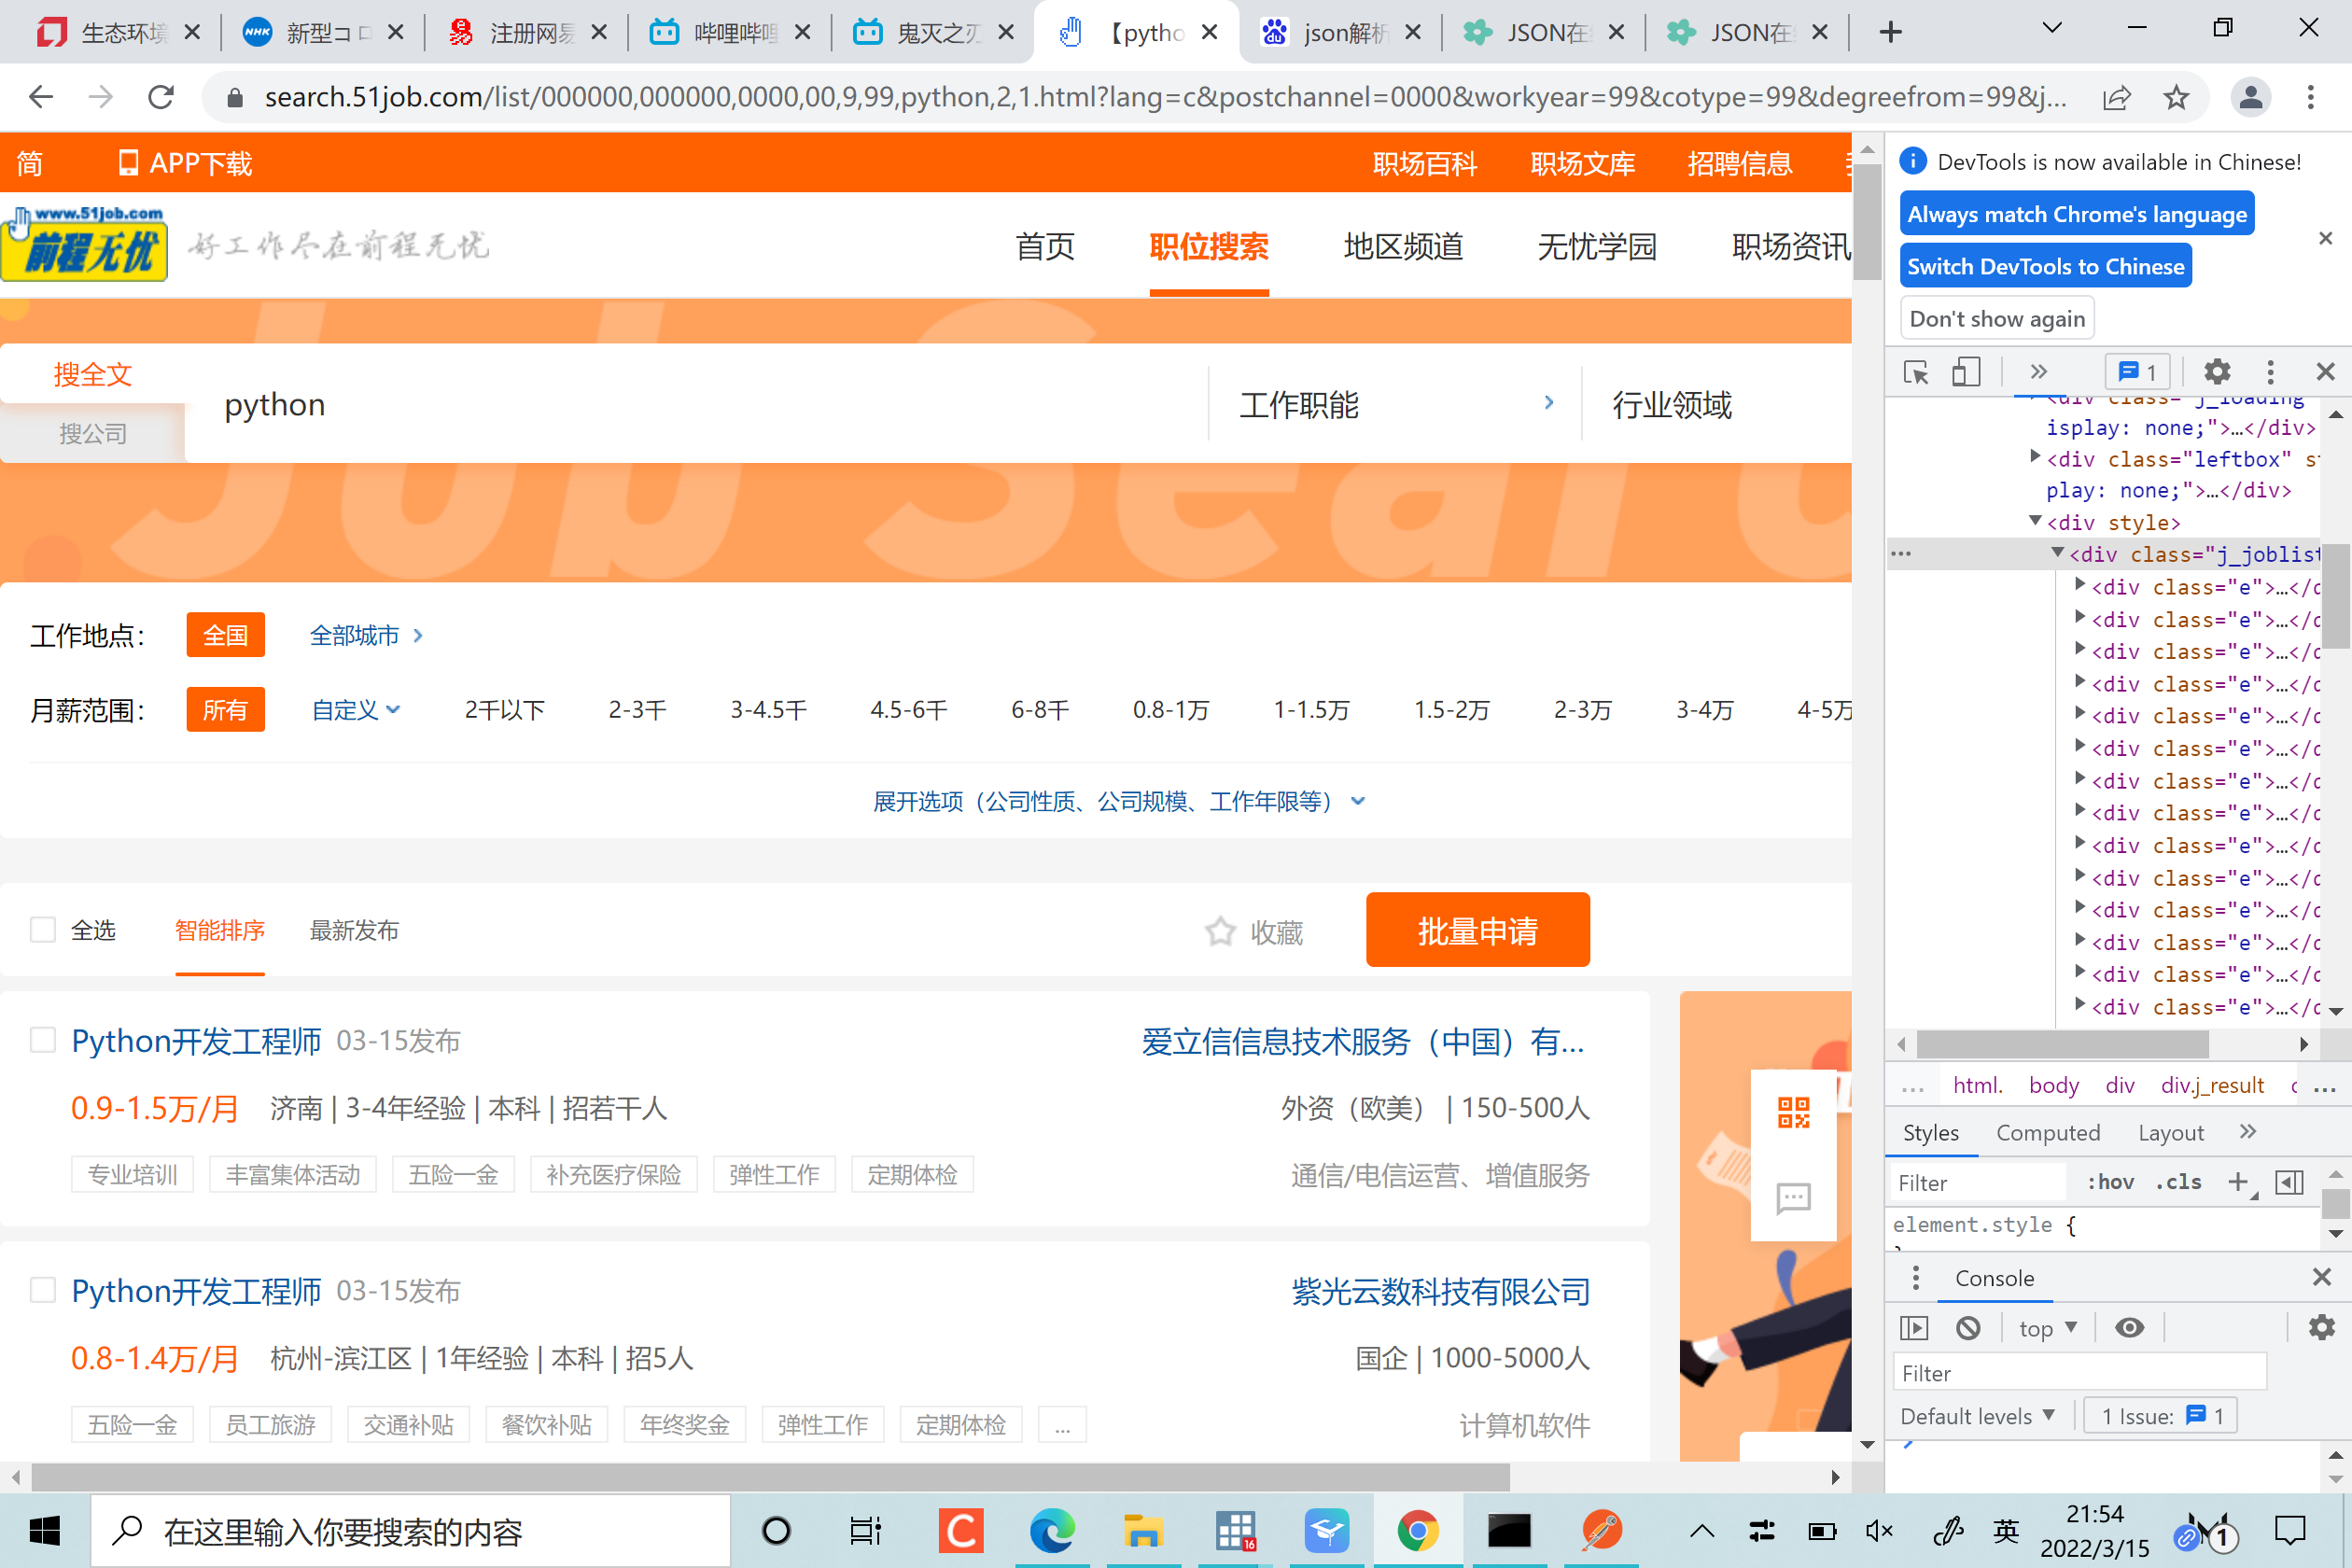
Task: Open the Layout tab in DevTools
Action: pos(2170,1132)
